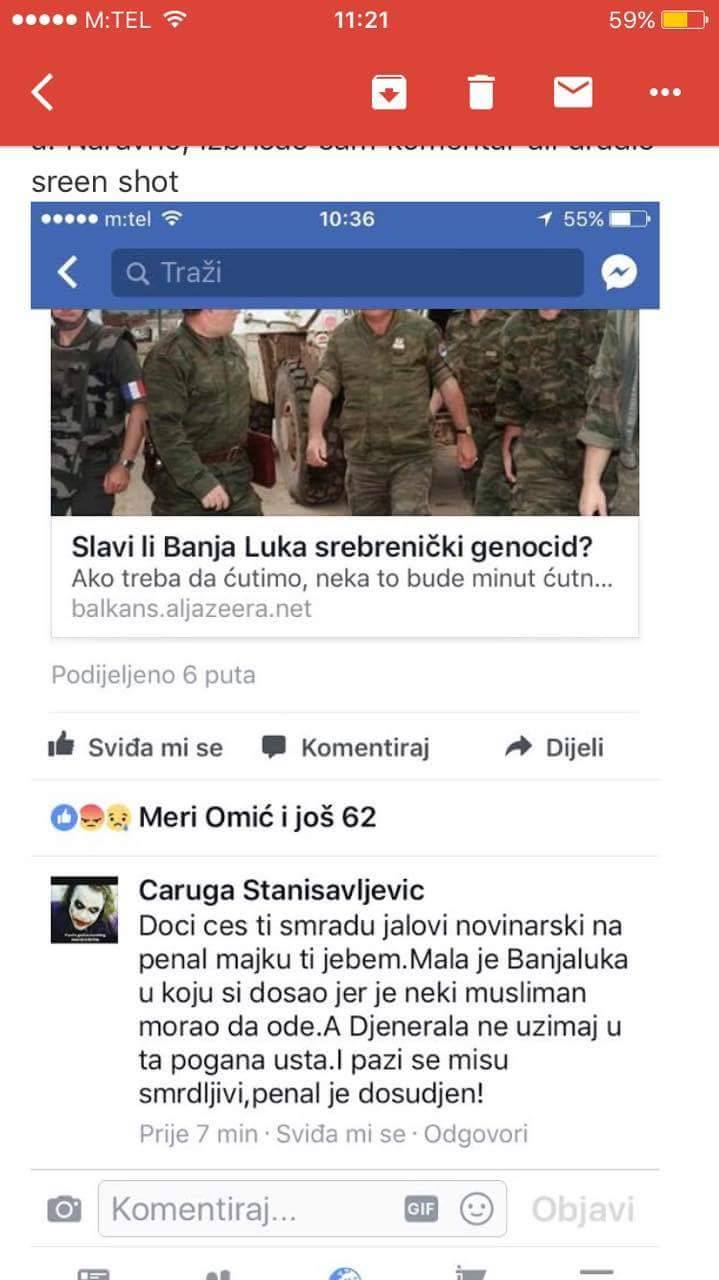Open Messenger from the chat bubble icon
This screenshot has height=1280, width=719.
(x=620, y=273)
